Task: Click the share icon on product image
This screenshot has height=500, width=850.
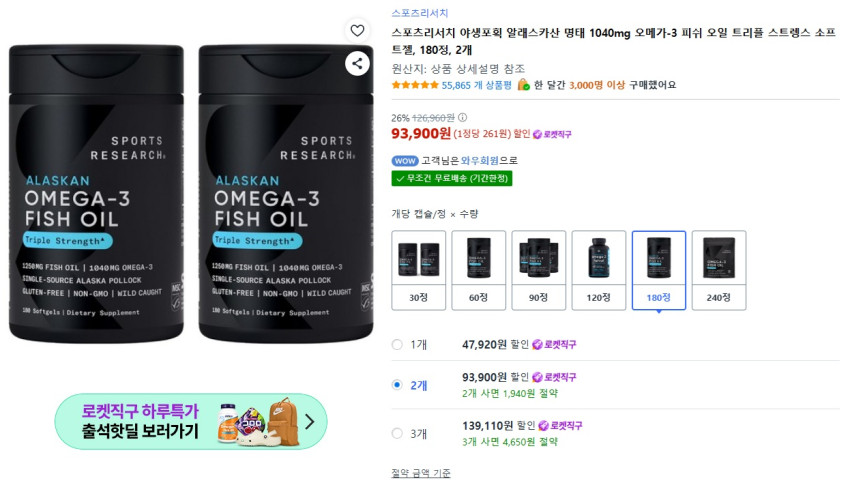Action: click(x=357, y=63)
